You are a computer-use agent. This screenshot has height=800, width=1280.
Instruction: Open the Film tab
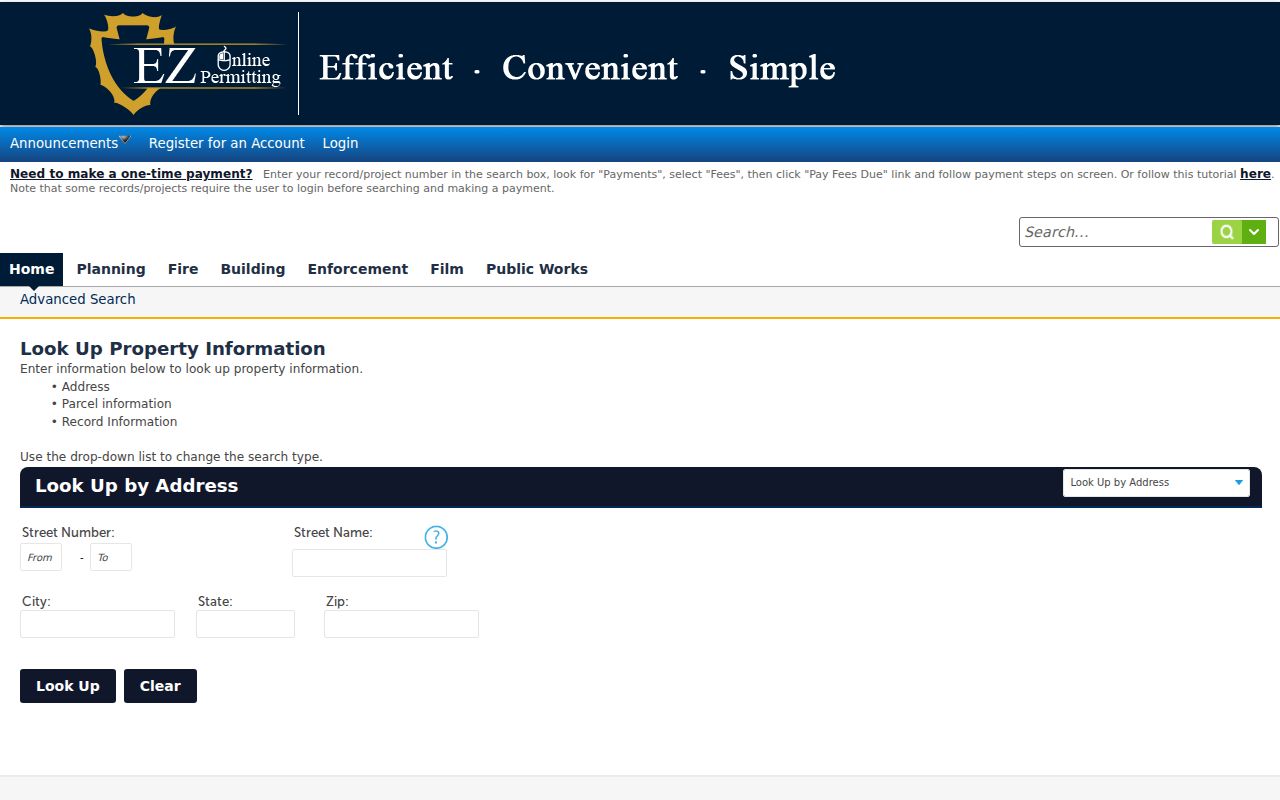pyautogui.click(x=447, y=269)
